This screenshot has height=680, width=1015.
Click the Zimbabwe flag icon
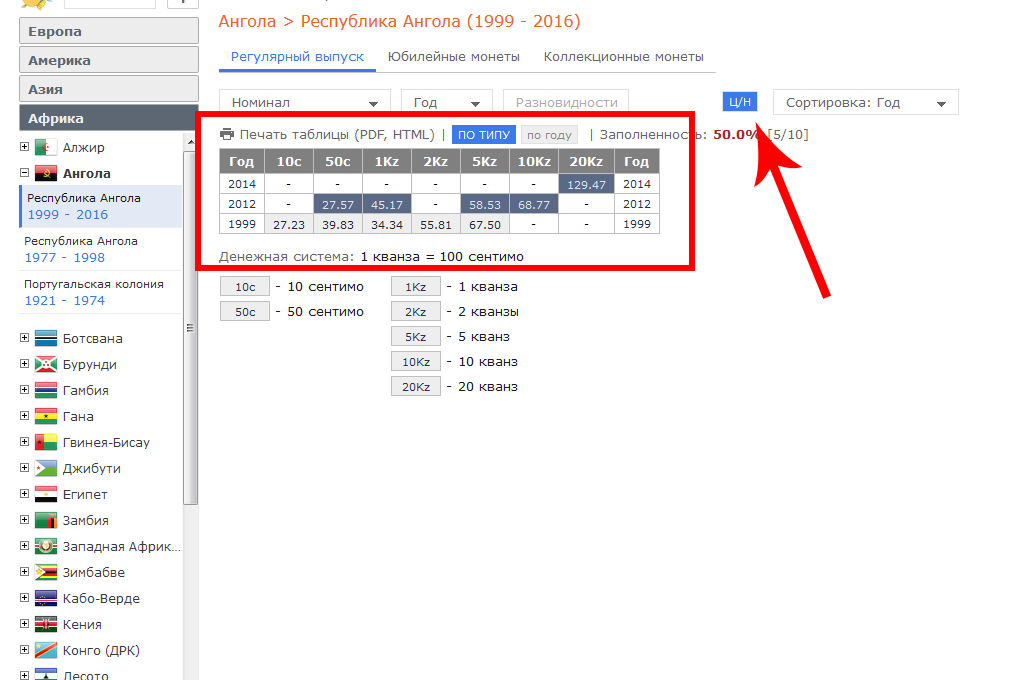point(46,572)
